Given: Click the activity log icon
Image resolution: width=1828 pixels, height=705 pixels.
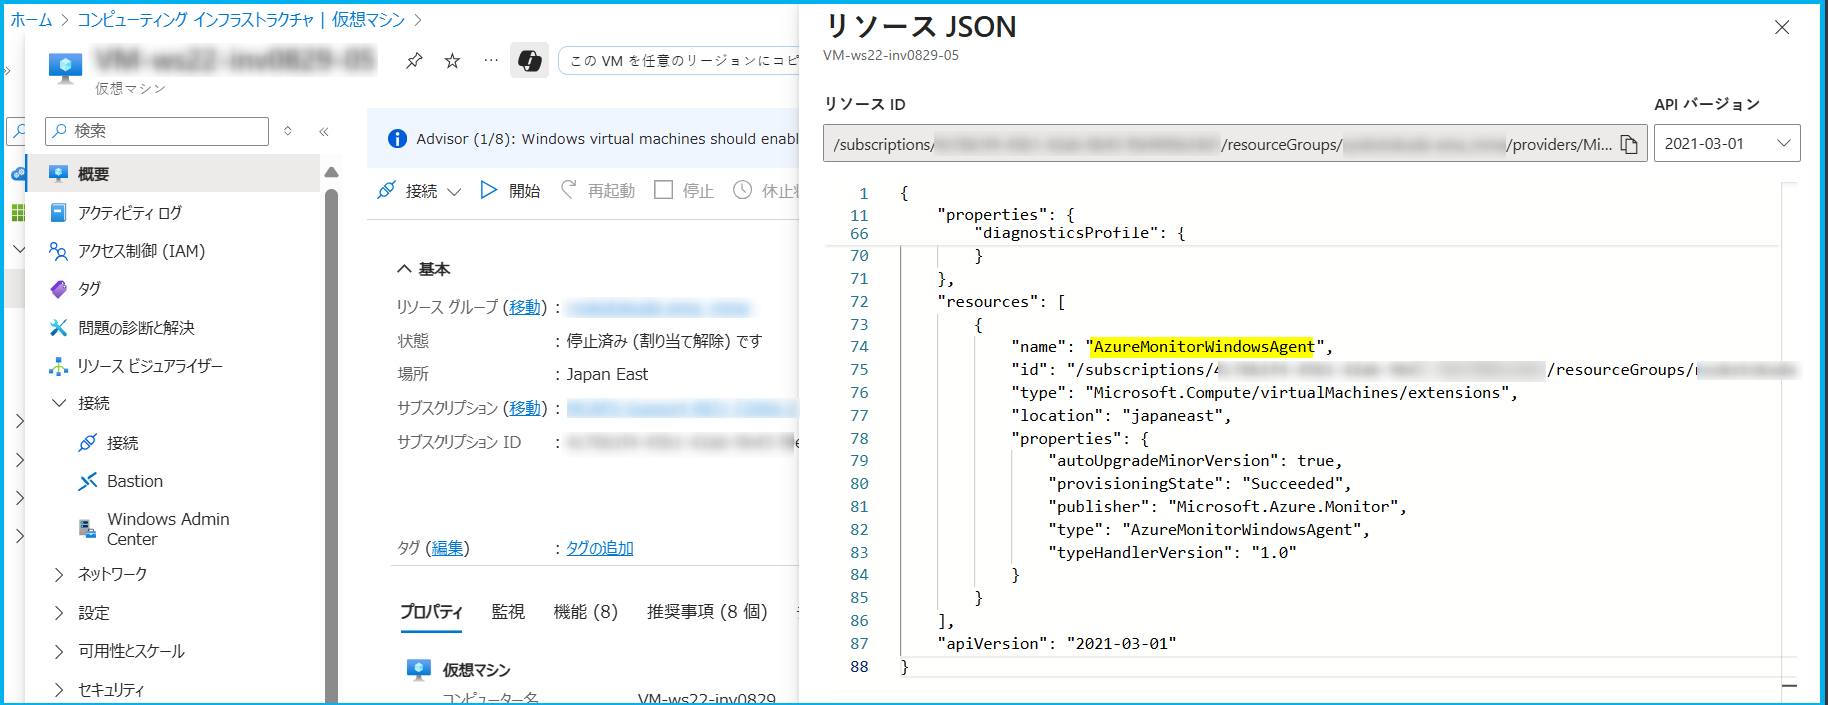Looking at the screenshot, I should [58, 213].
